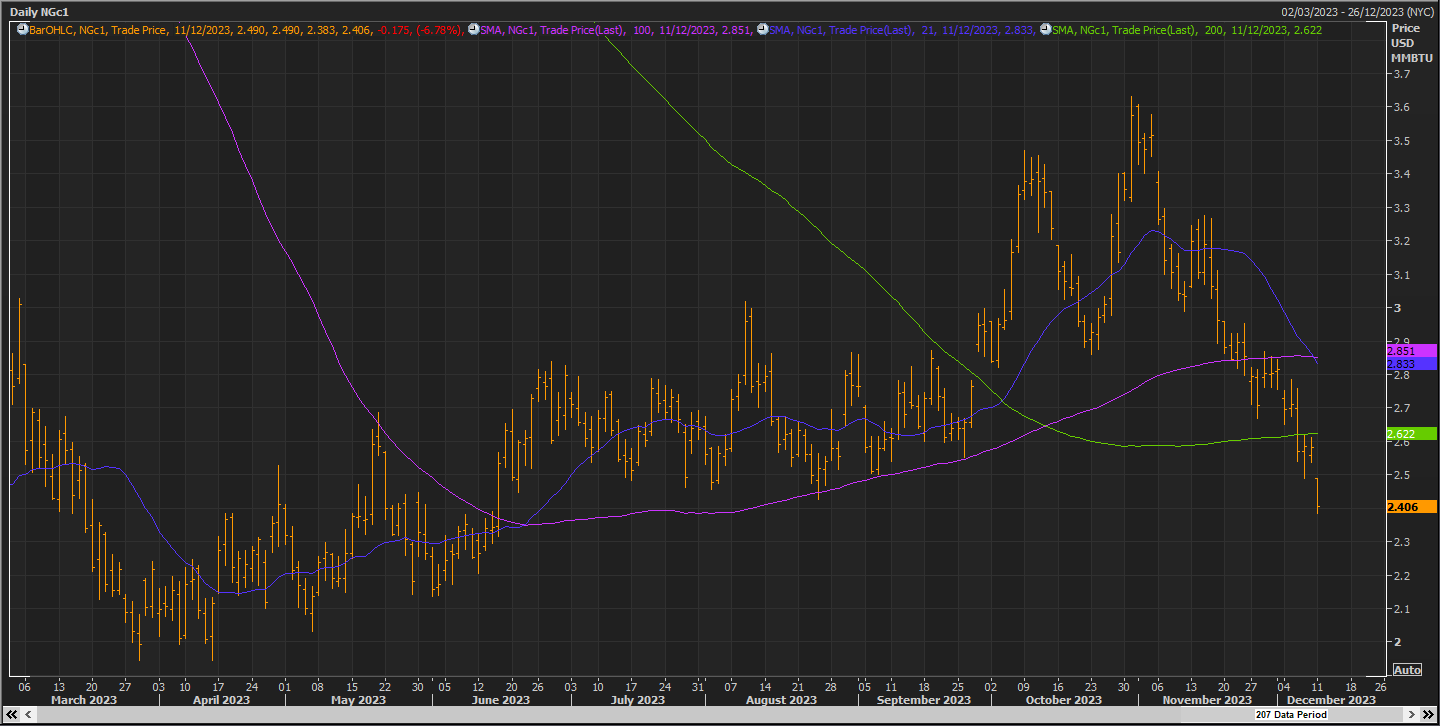Click the 2.7 price axis label

1400,408
